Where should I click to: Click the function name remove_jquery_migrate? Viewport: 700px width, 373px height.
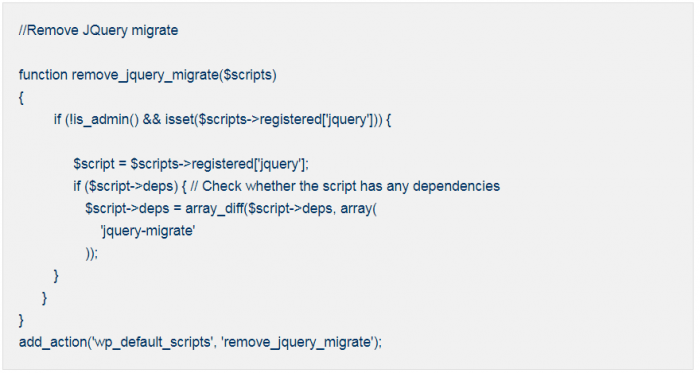(x=145, y=75)
